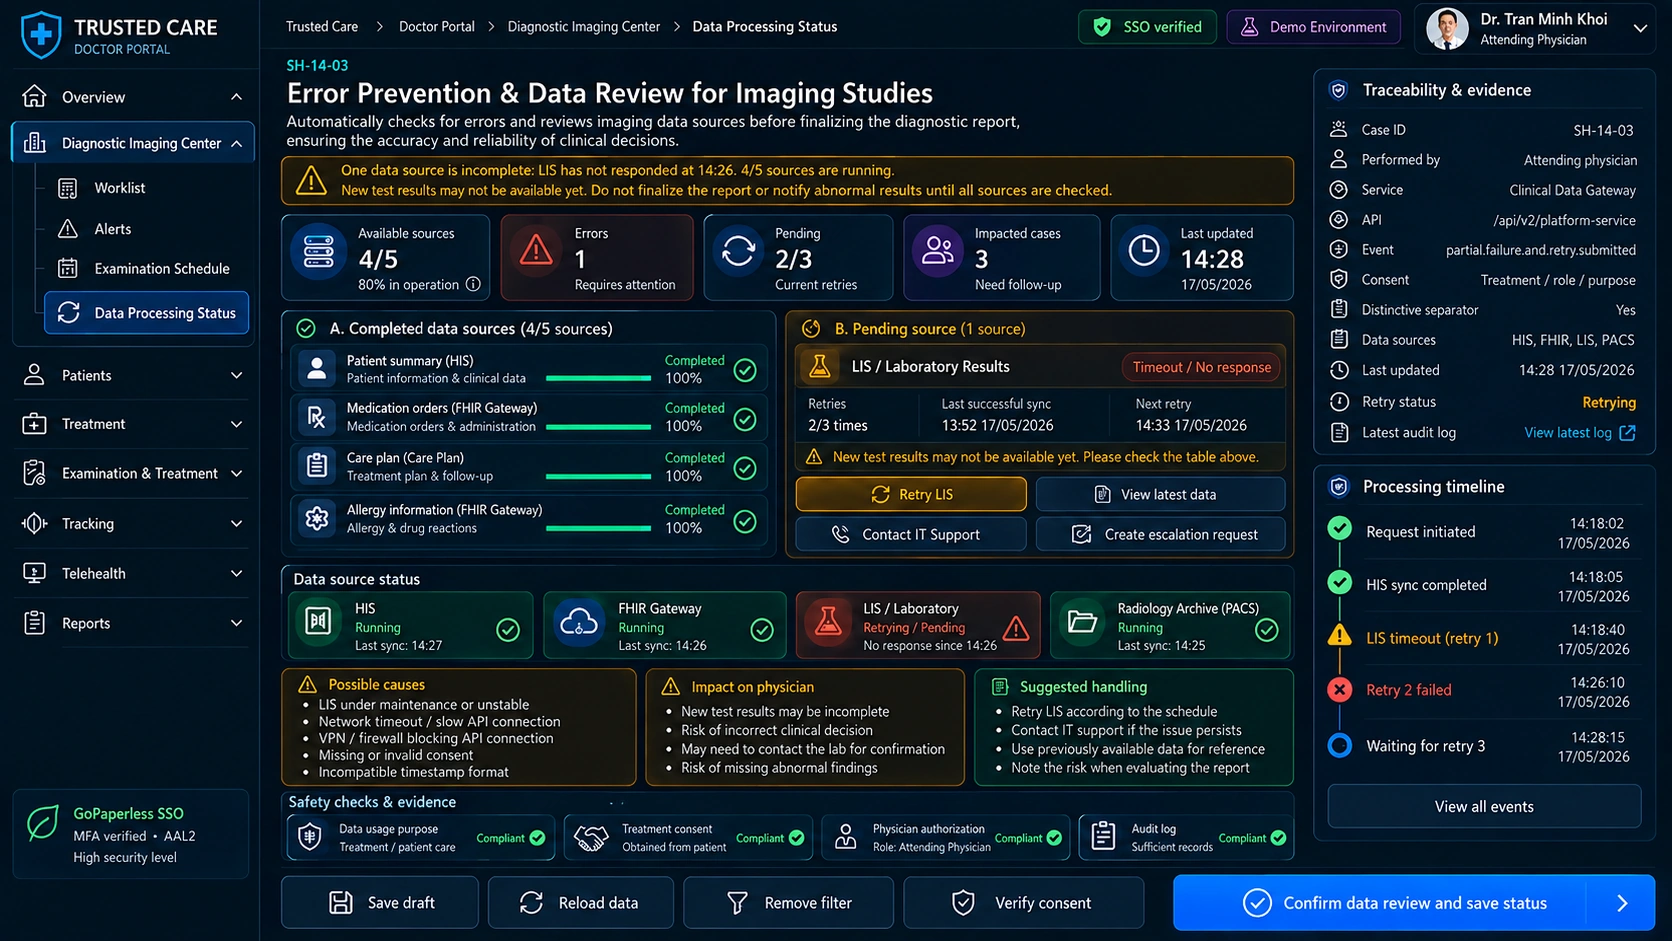Click Confirm data review and save status
The height and width of the screenshot is (941, 1672).
coord(1414,903)
